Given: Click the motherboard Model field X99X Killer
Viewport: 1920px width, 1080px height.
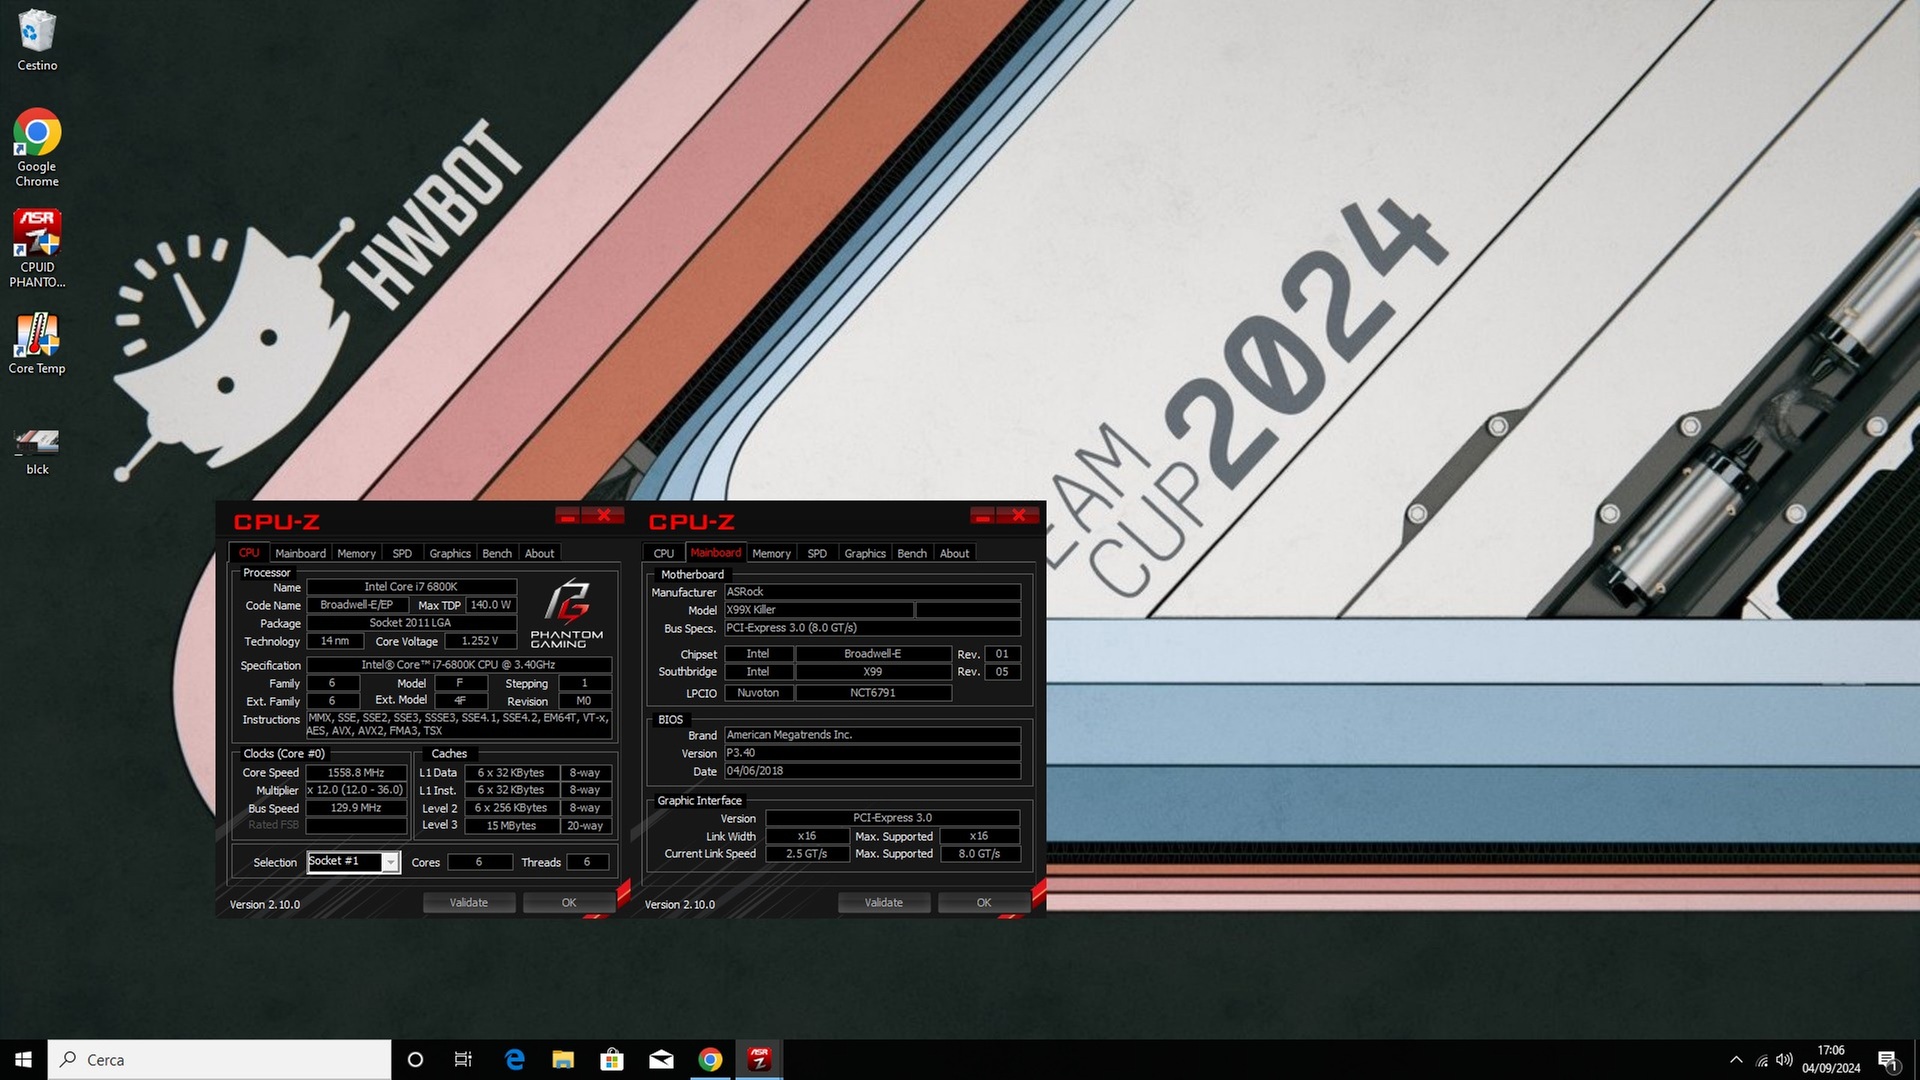Looking at the screenshot, I should point(818,610).
